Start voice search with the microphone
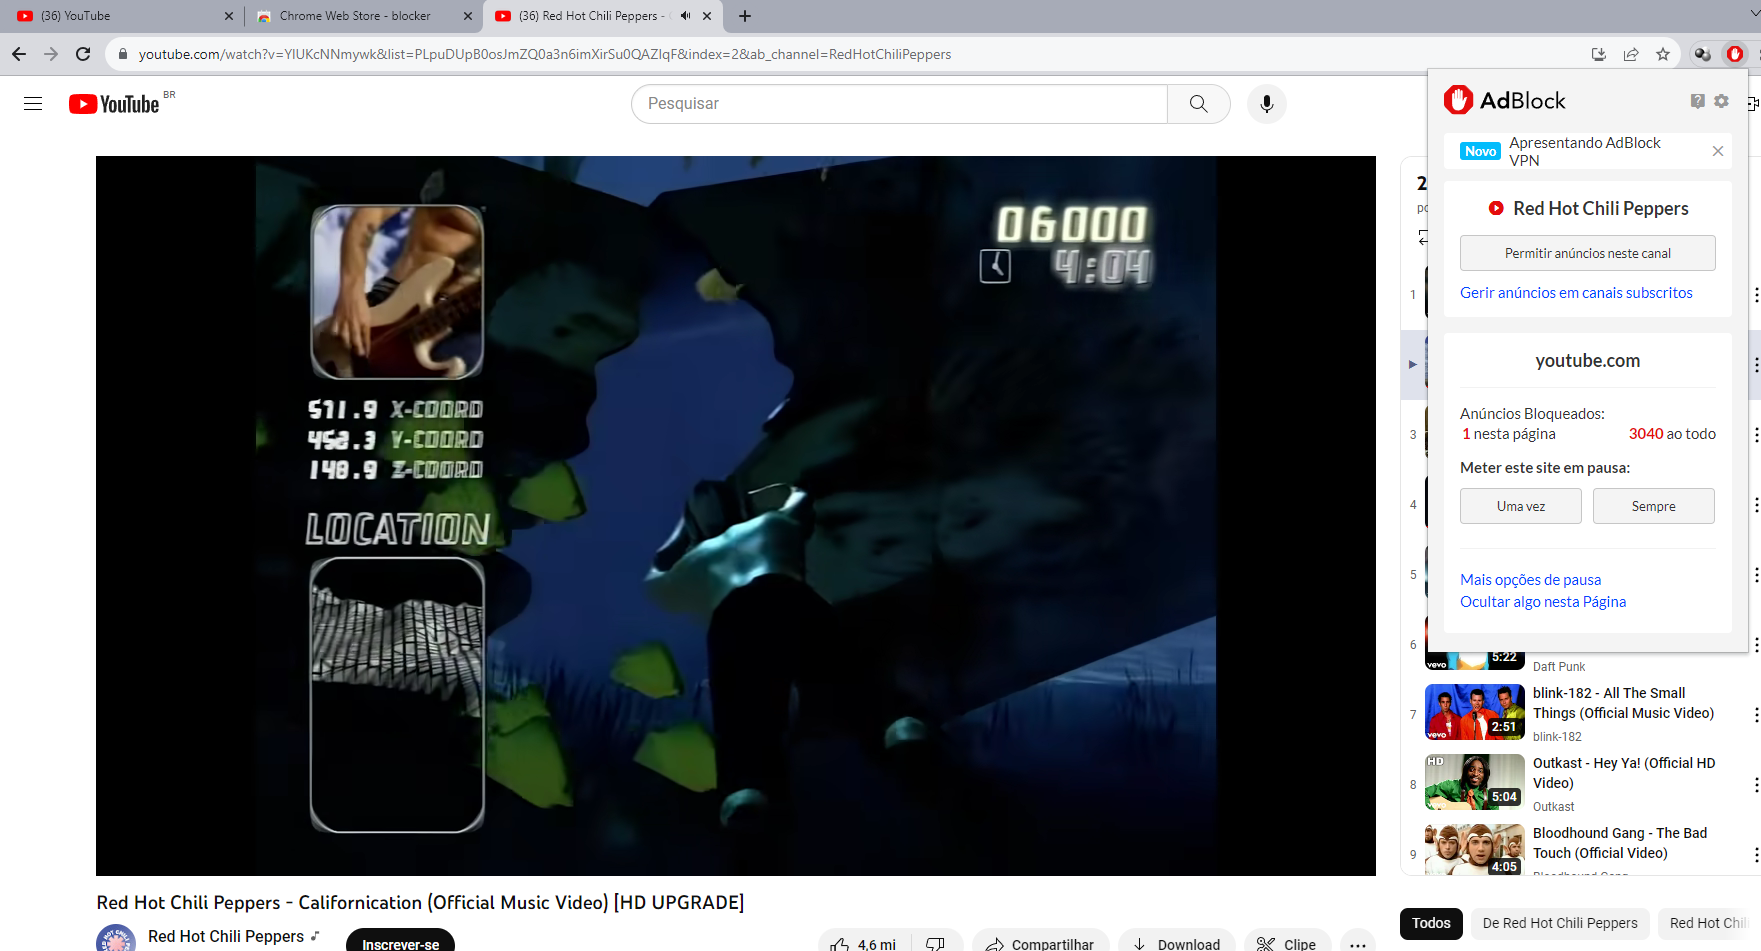 click(x=1266, y=104)
